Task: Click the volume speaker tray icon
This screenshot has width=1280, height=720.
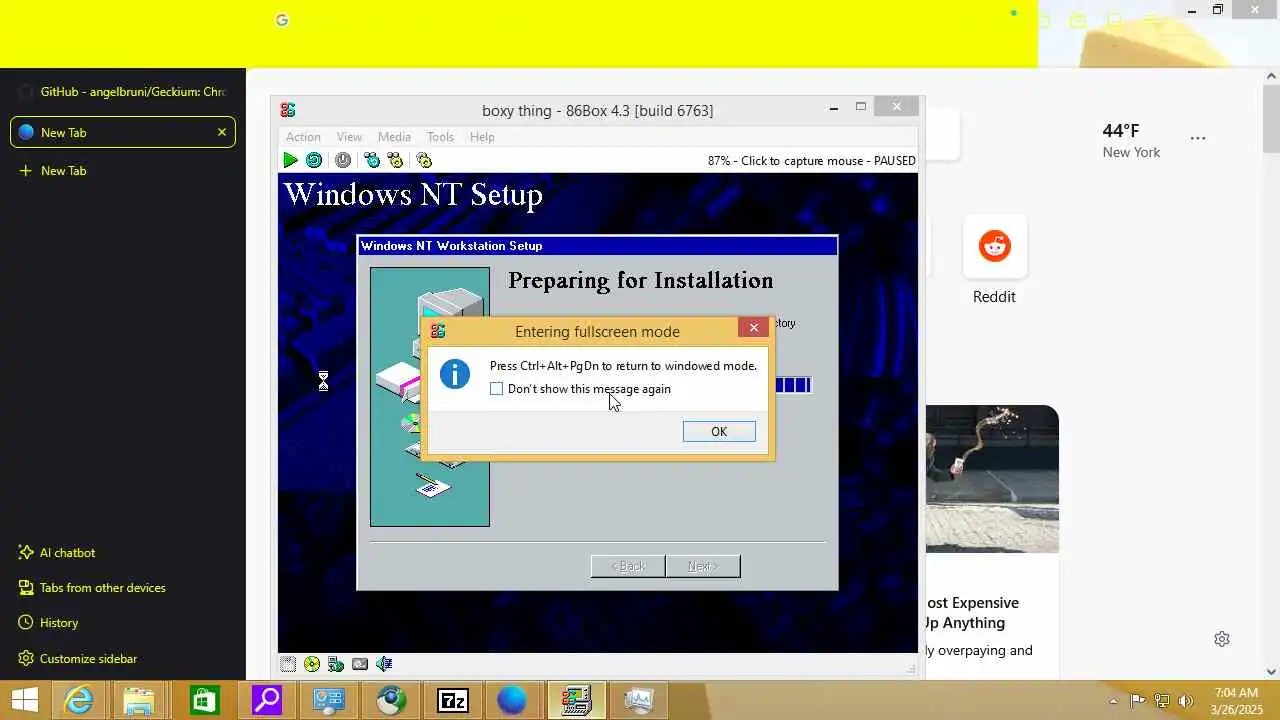Action: coord(1186,701)
